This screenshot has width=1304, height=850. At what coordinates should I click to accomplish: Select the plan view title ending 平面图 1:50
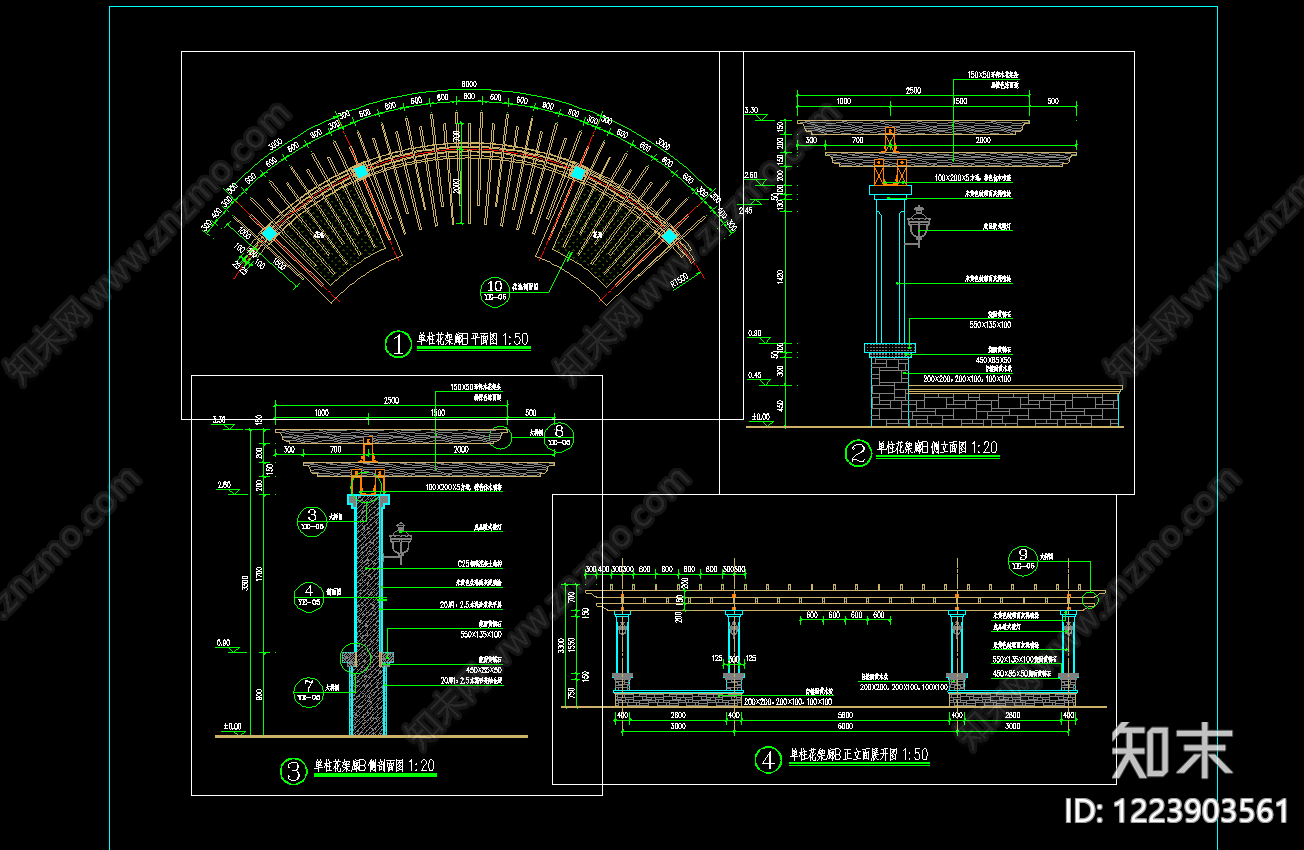[473, 340]
